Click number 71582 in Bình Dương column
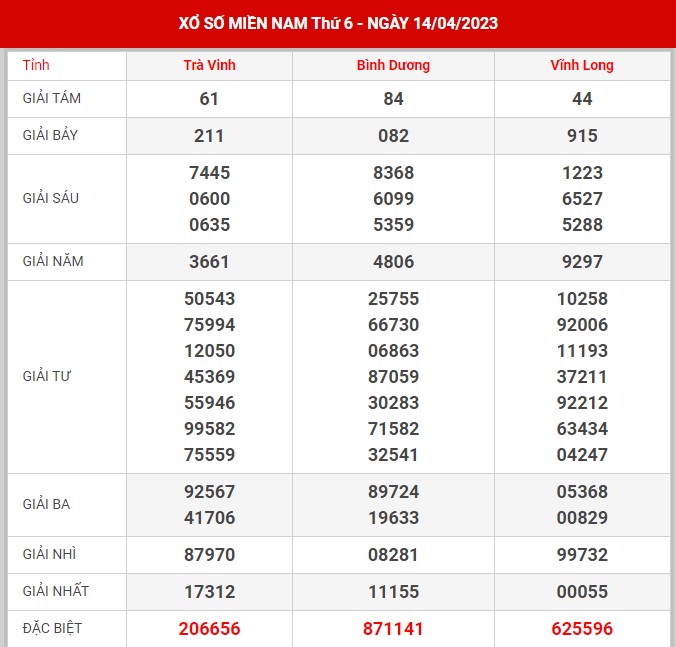The width and height of the screenshot is (676, 647). point(394,428)
